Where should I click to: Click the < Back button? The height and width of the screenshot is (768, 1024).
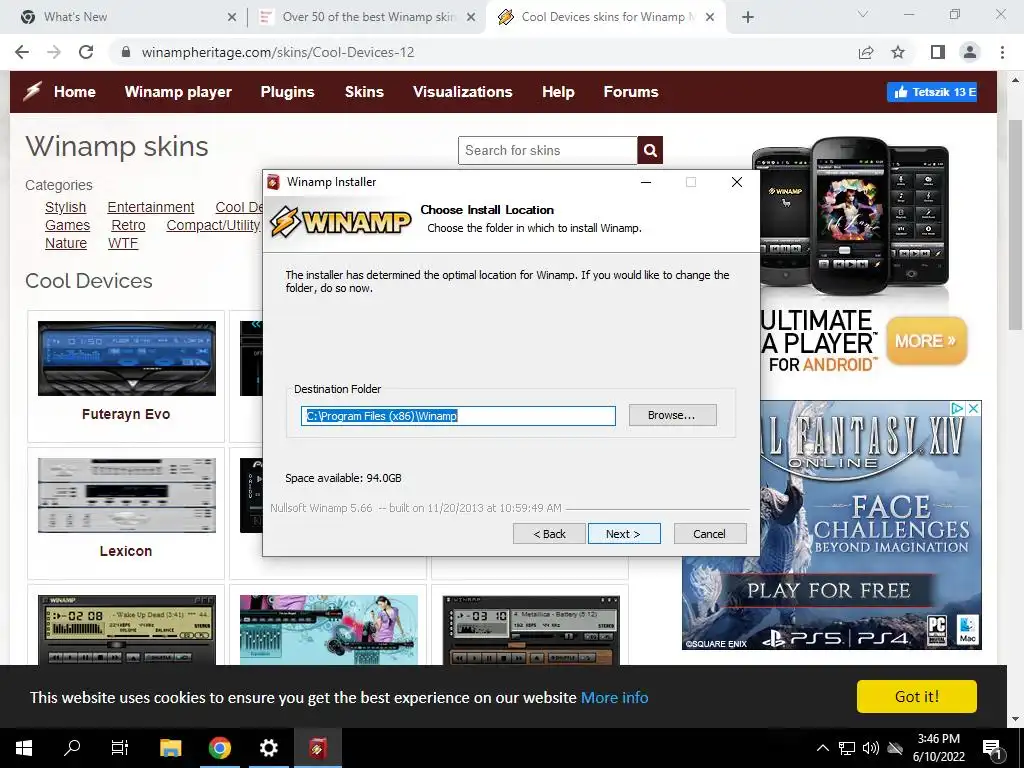(x=549, y=534)
